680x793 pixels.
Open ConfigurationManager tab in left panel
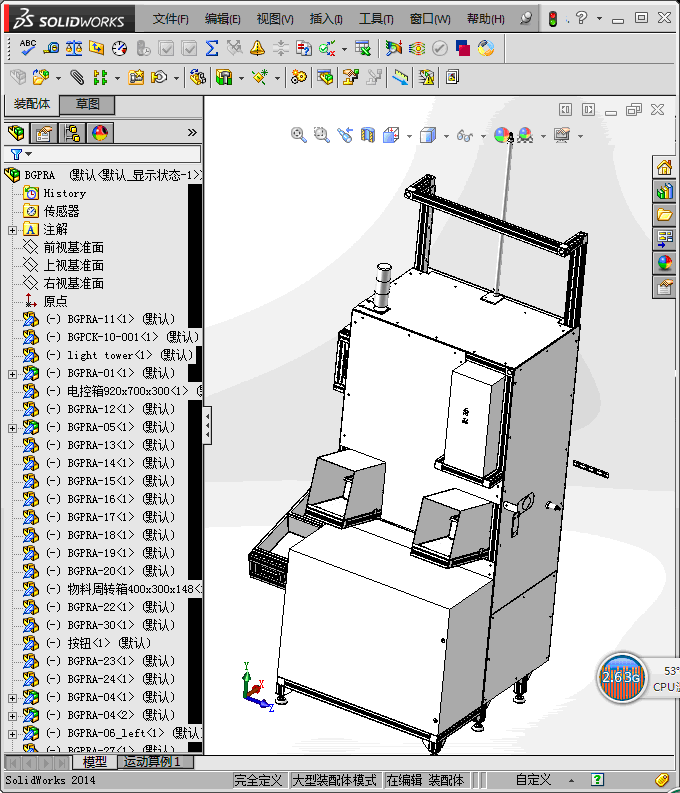72,133
